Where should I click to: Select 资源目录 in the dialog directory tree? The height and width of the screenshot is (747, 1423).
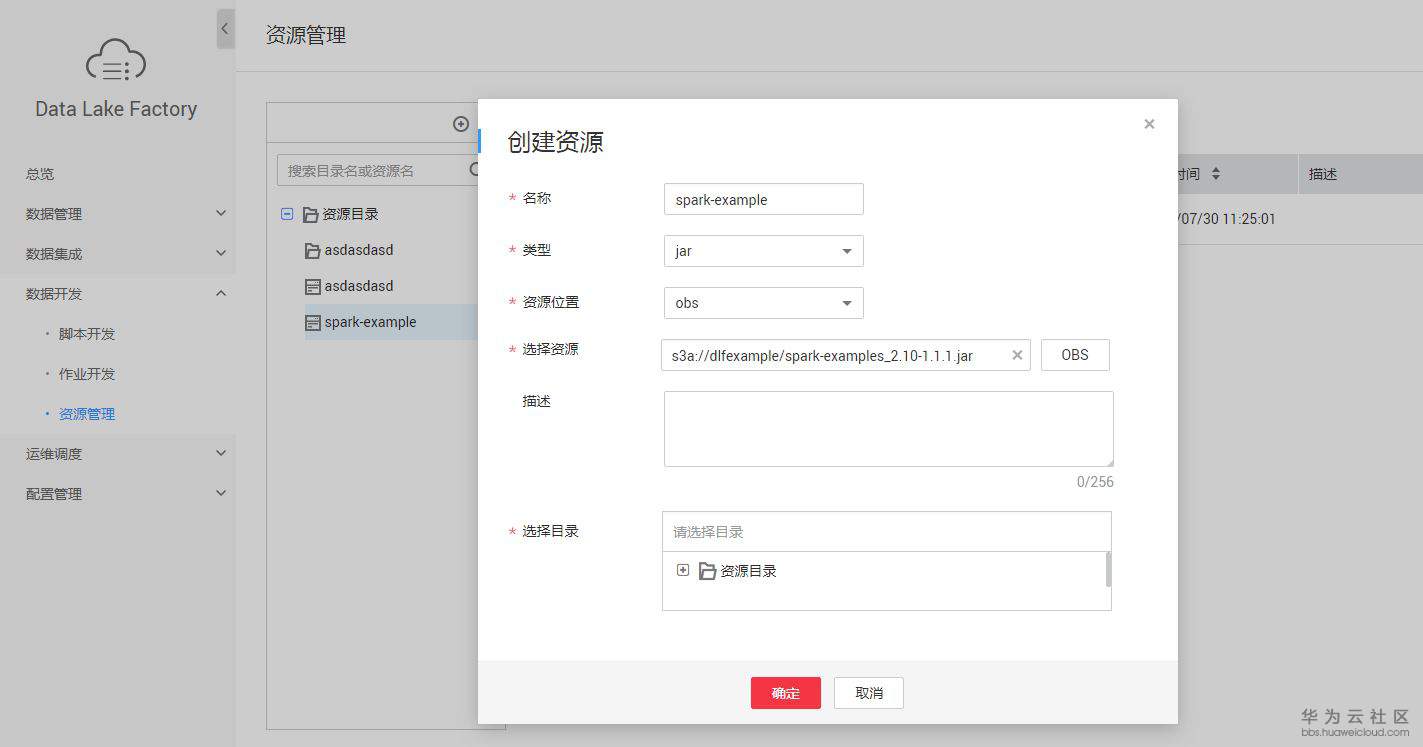748,571
